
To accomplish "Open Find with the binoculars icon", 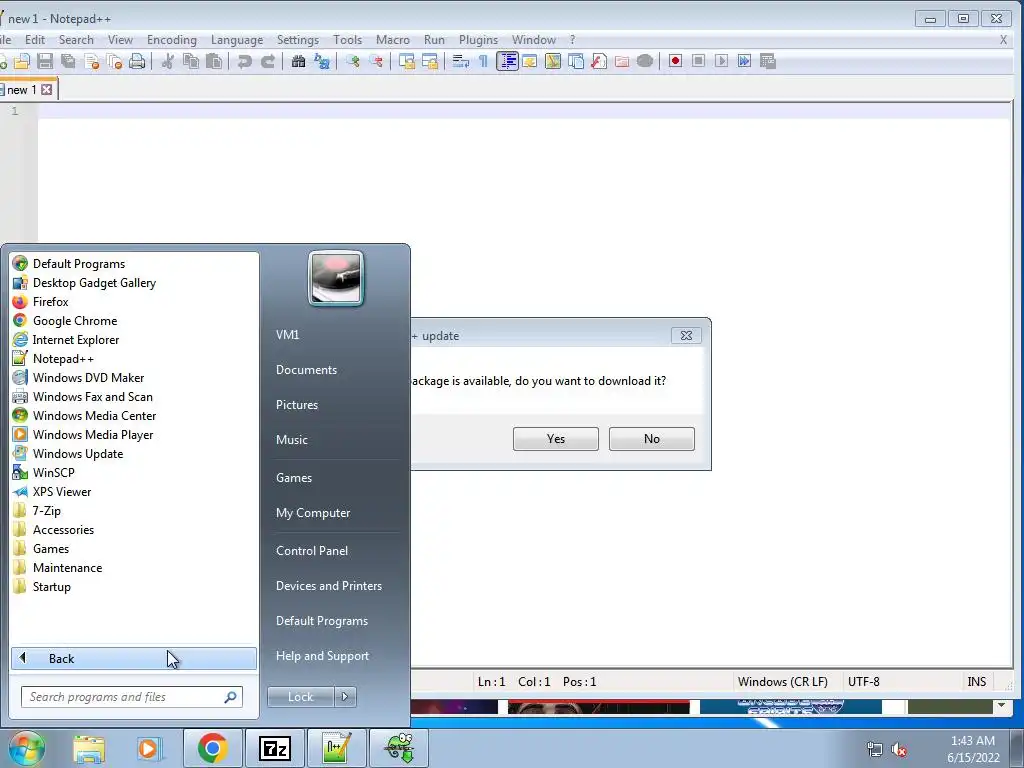I will [x=298, y=61].
